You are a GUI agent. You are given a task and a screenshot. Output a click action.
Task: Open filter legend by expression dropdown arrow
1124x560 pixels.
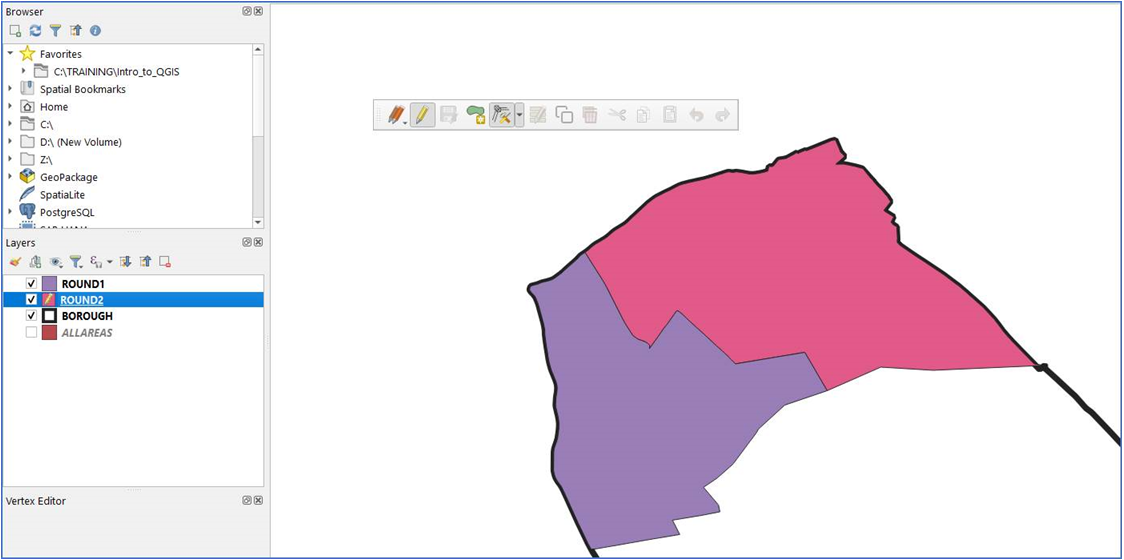click(x=110, y=262)
